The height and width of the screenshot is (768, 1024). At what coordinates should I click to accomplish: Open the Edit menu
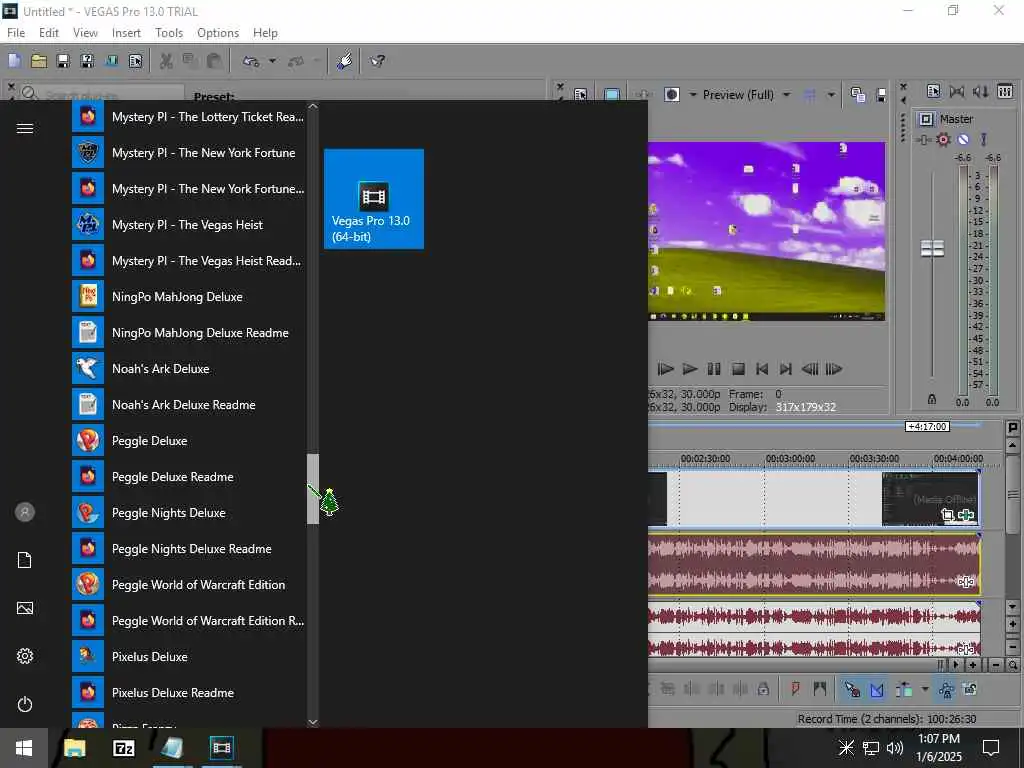(48, 33)
